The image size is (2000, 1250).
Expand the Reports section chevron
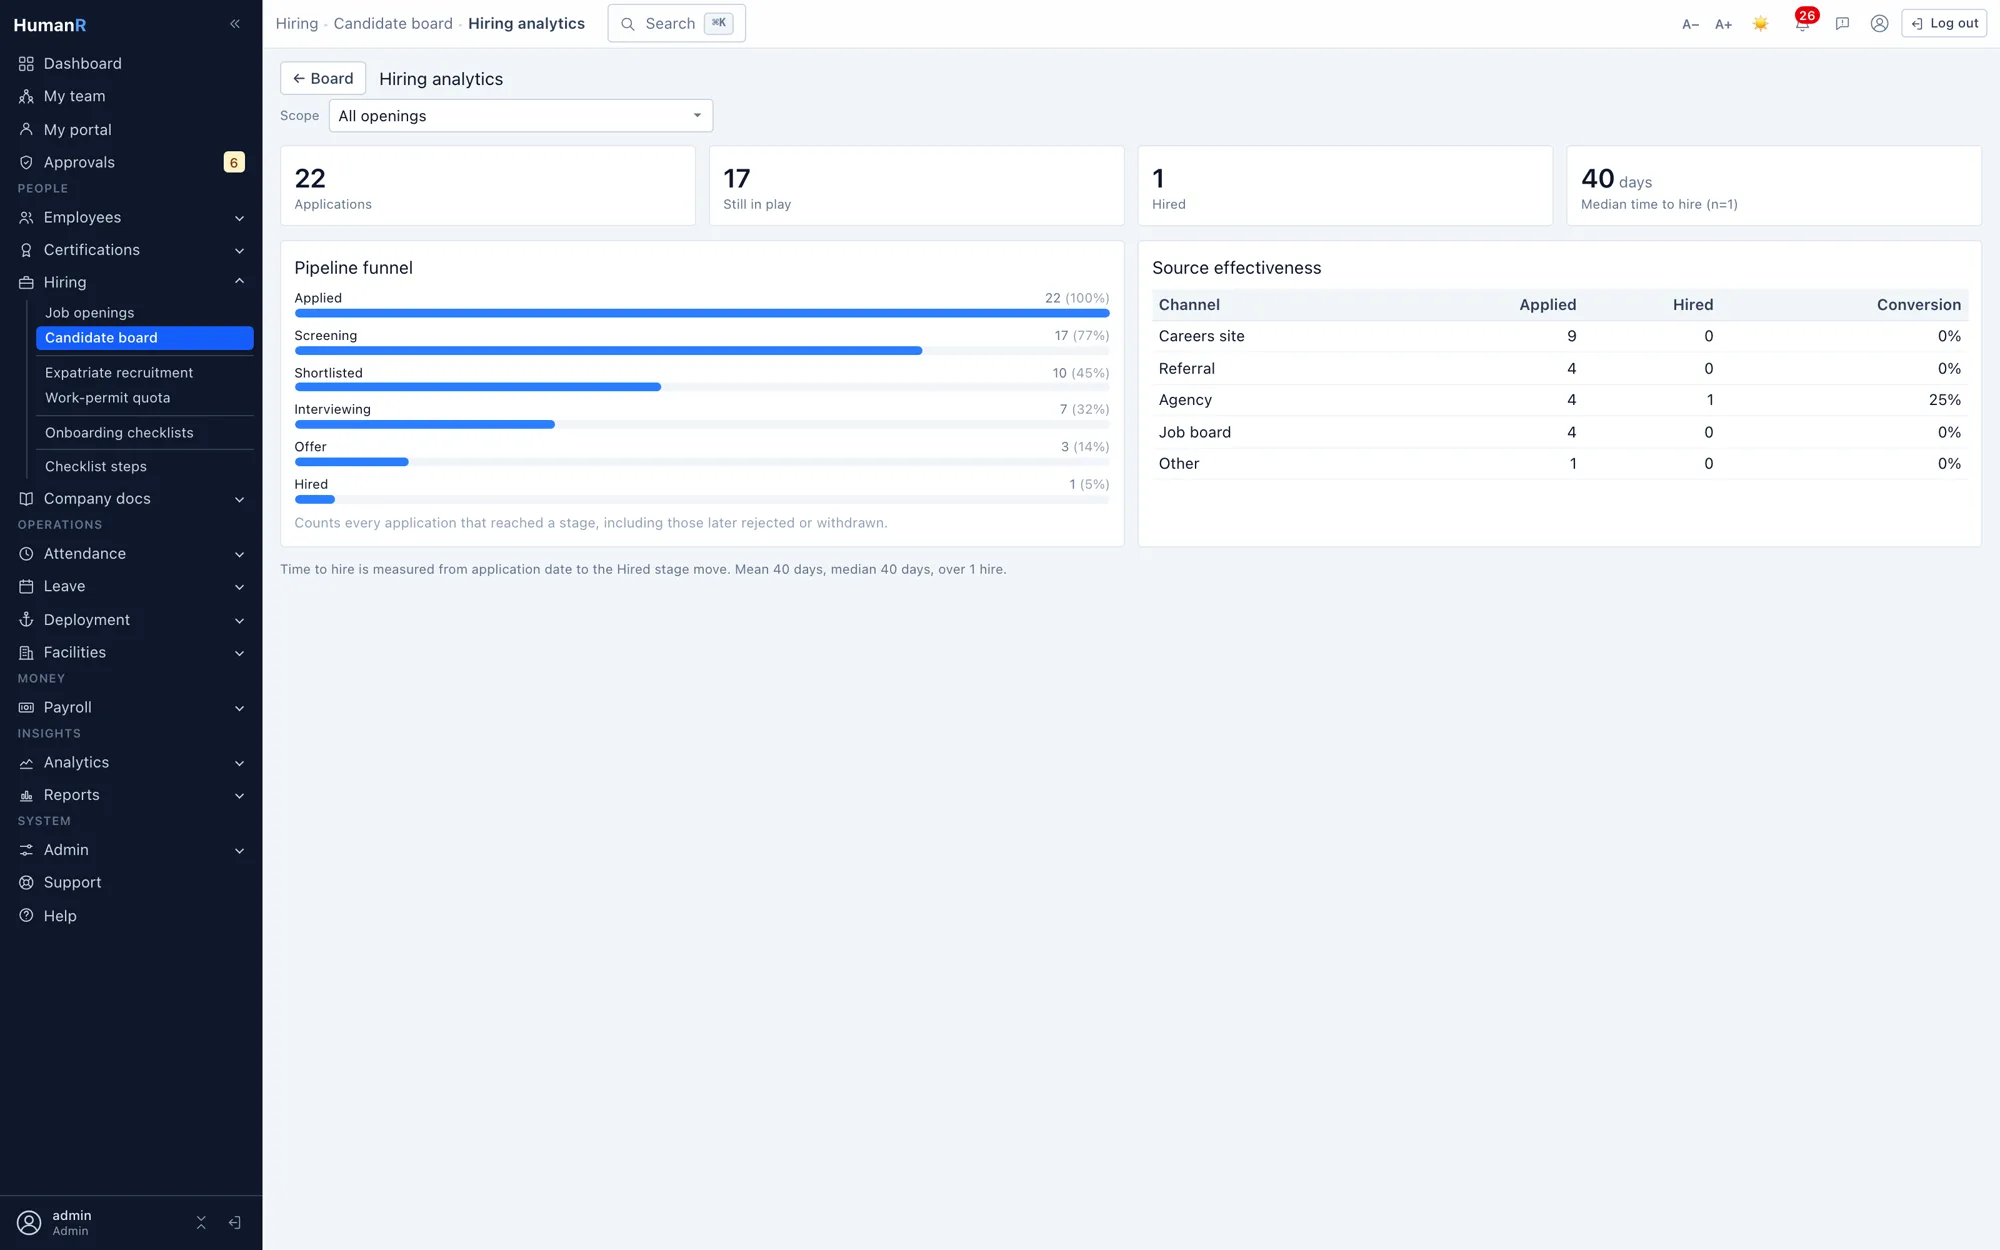click(x=240, y=797)
